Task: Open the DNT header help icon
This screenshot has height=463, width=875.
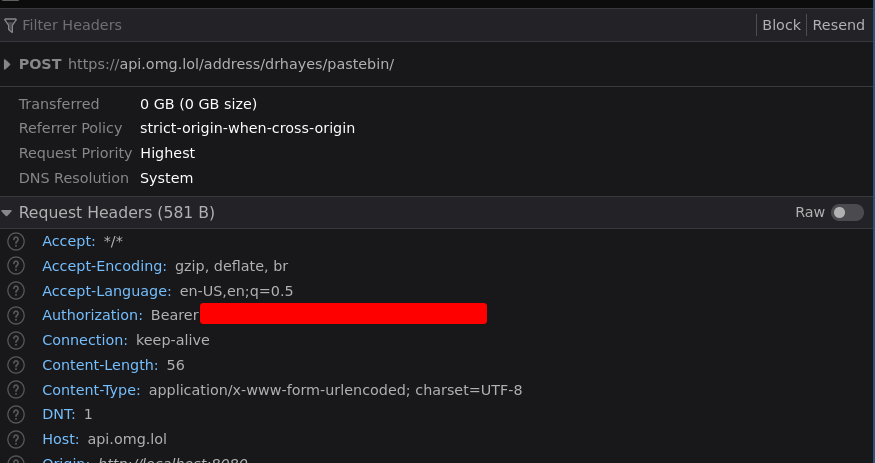Action: pos(16,414)
